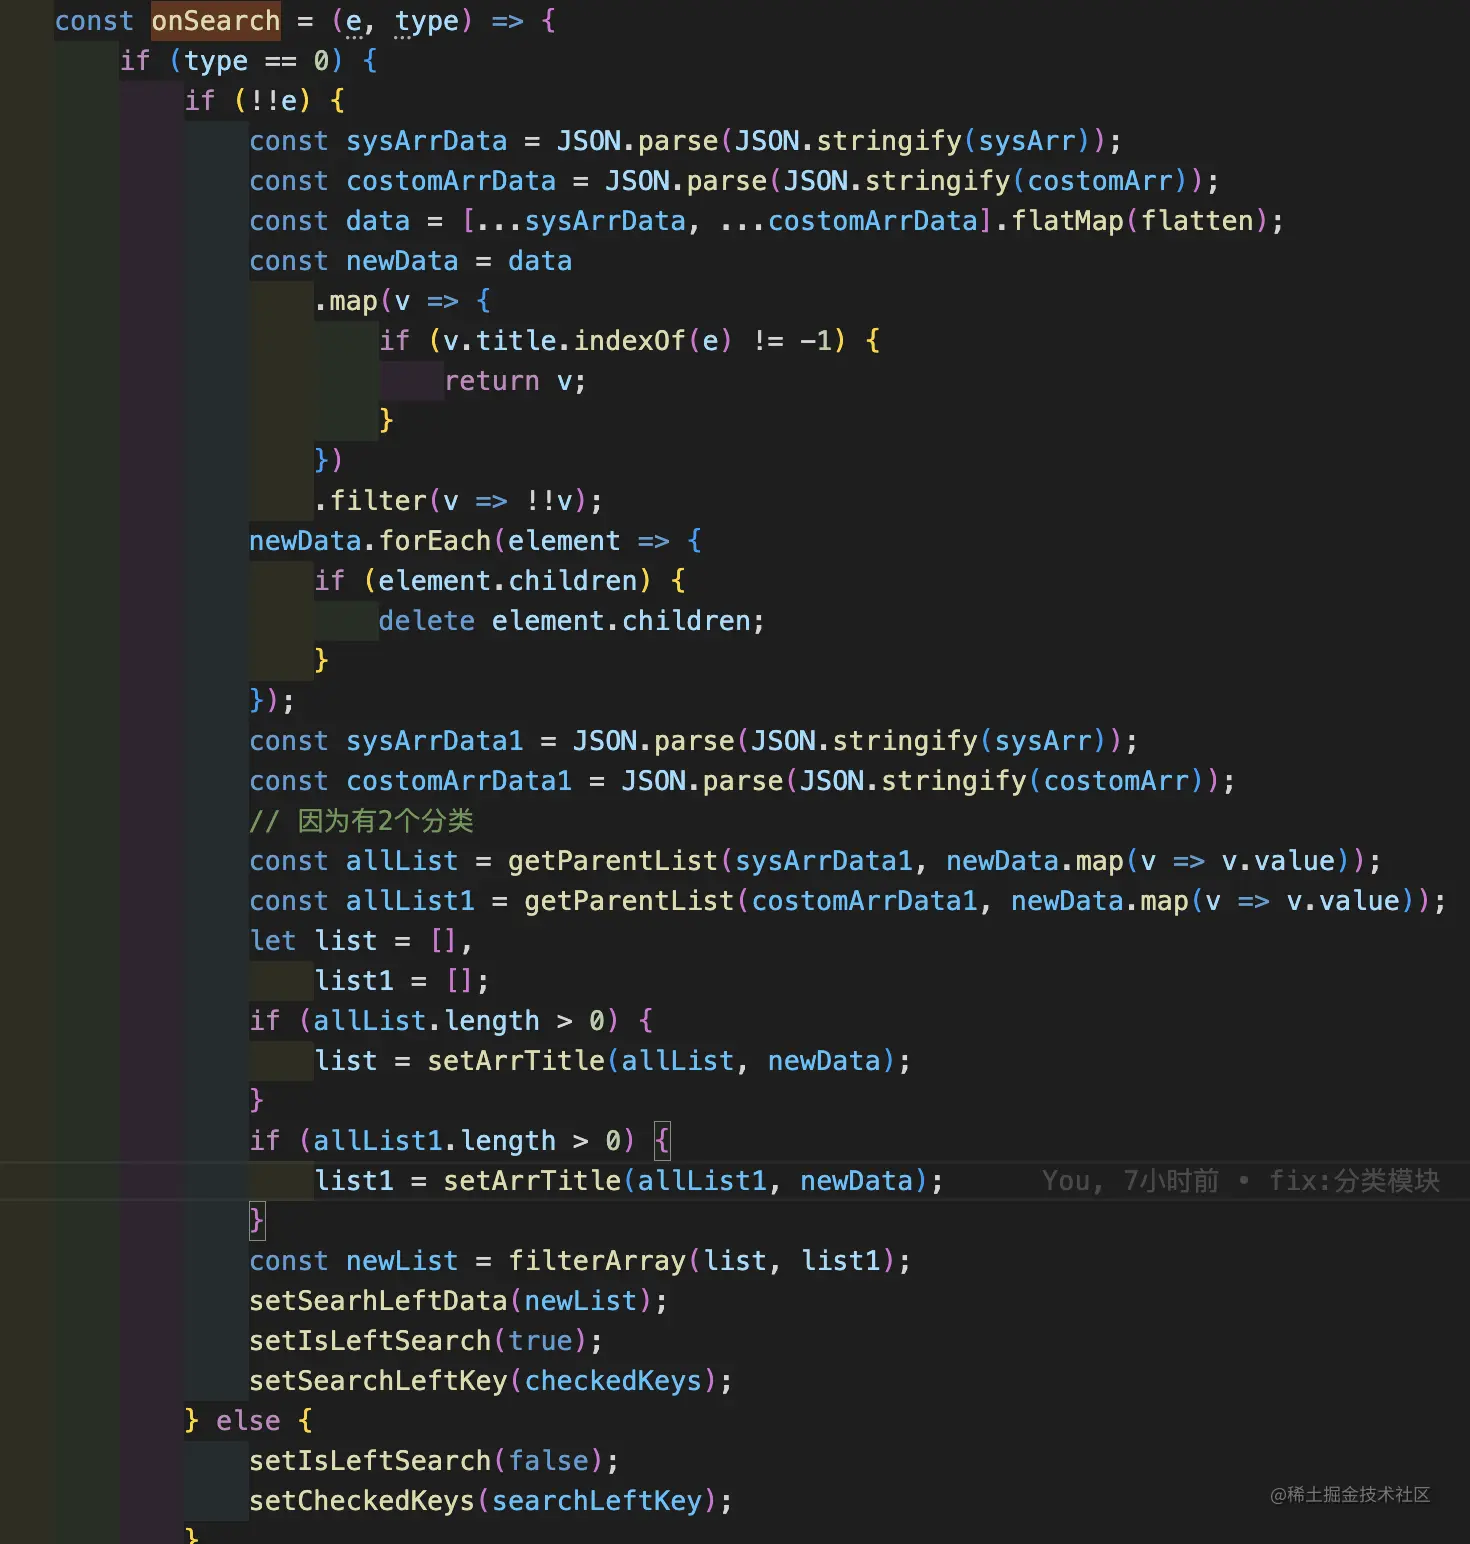Click 'list1 = setArrTitle(allList1, newData)'
The width and height of the screenshot is (1470, 1544).
621,1181
